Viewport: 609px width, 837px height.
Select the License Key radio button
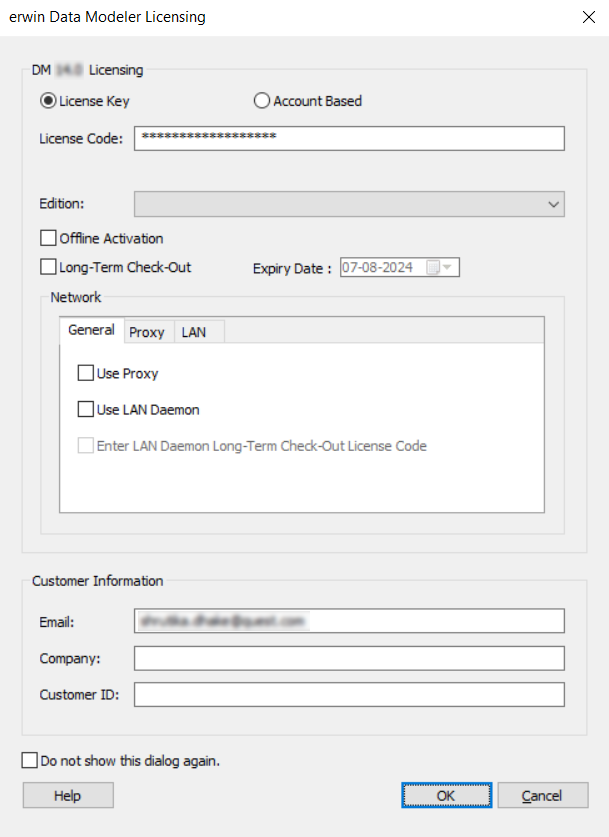tap(47, 100)
